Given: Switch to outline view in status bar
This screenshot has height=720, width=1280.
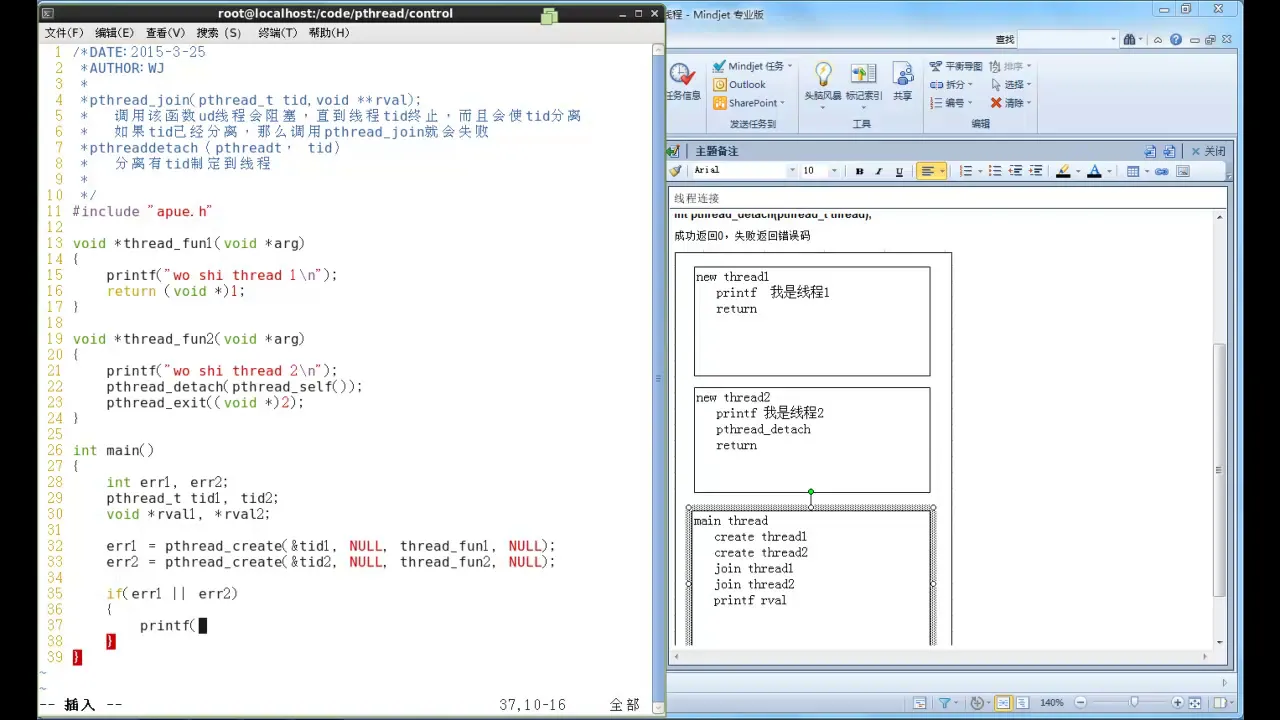Looking at the screenshot, I should pos(1022,702).
